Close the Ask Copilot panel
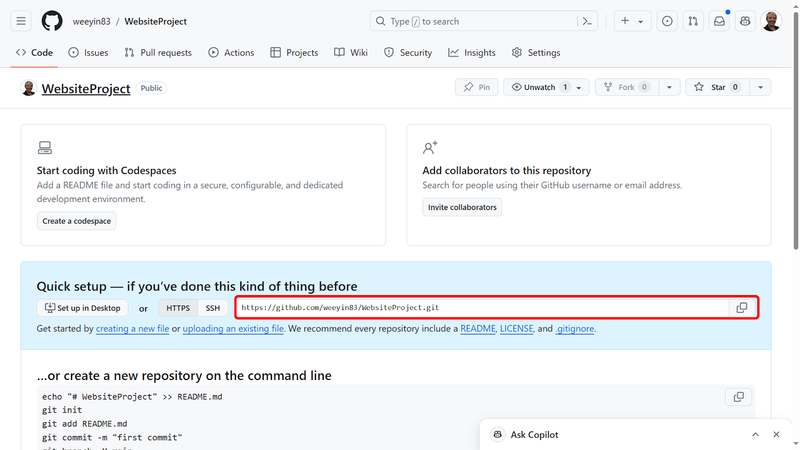800x450 pixels. pyautogui.click(x=776, y=434)
